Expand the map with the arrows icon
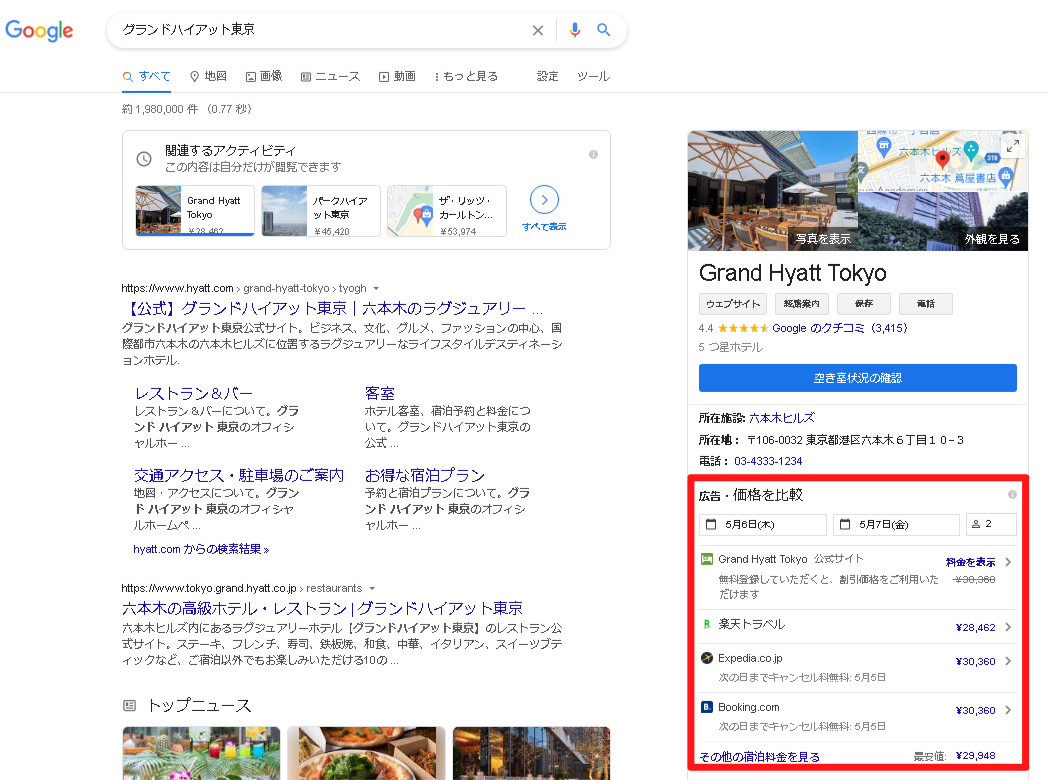The image size is (1049, 780). click(1013, 145)
